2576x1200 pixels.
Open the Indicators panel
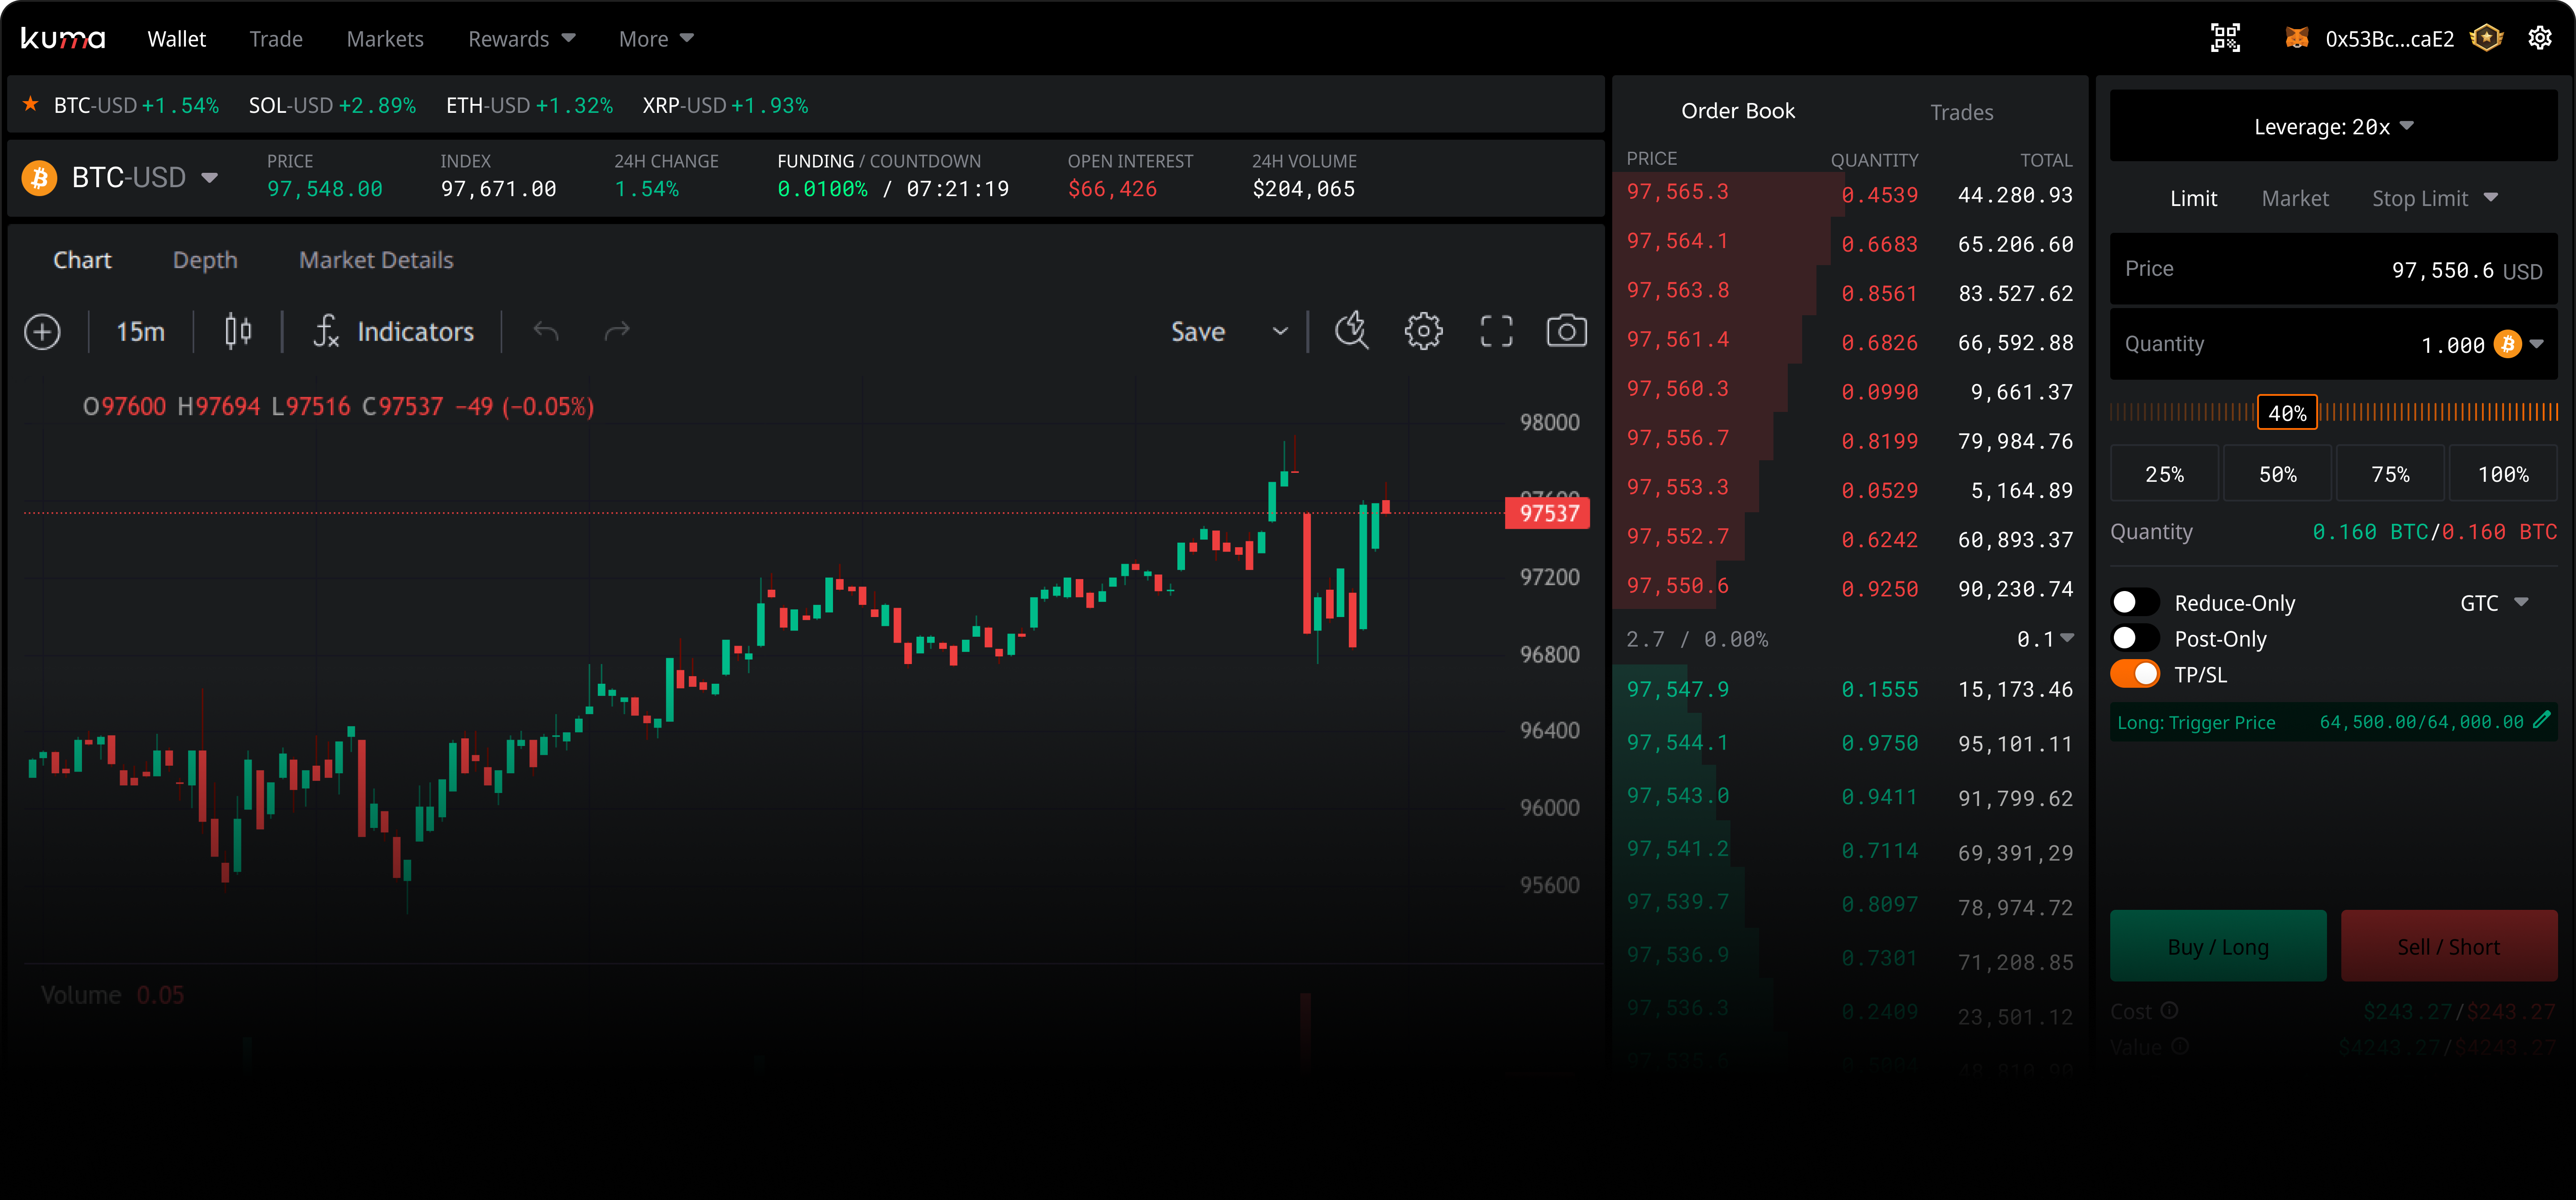pos(414,331)
